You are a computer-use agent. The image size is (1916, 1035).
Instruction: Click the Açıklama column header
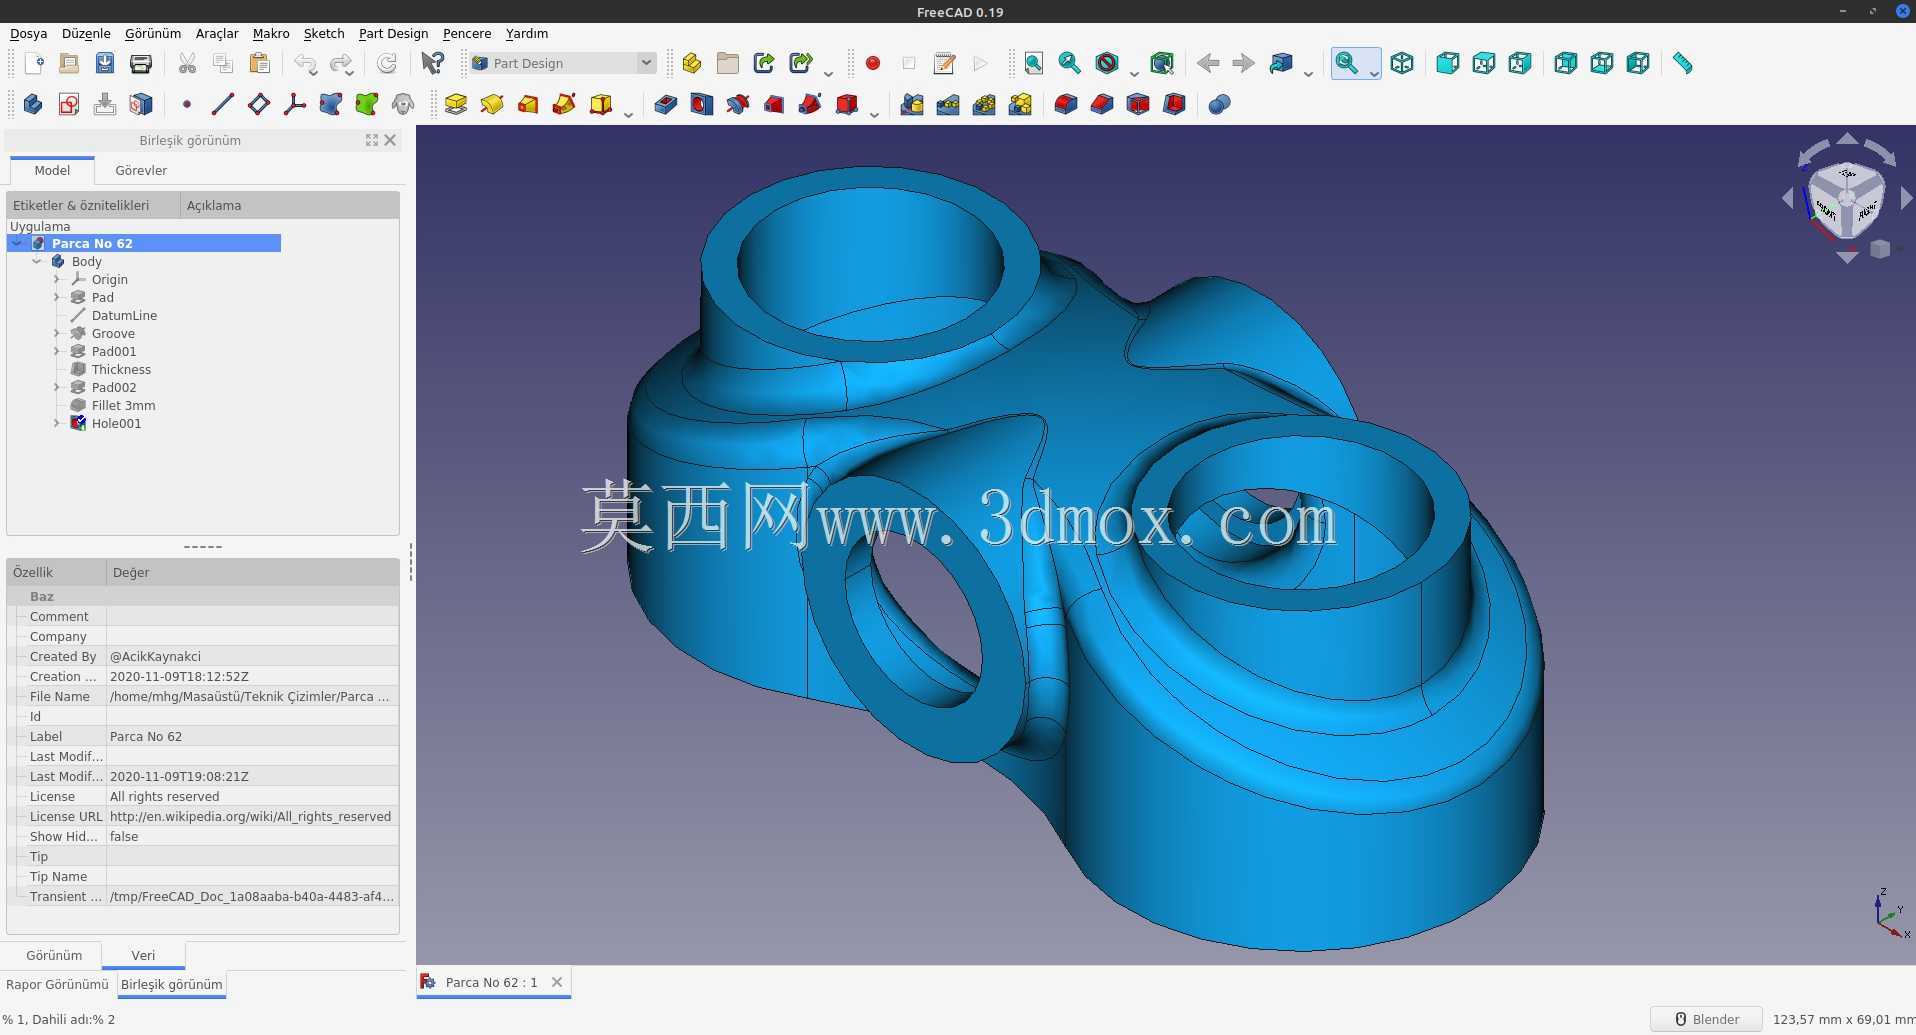coord(290,206)
